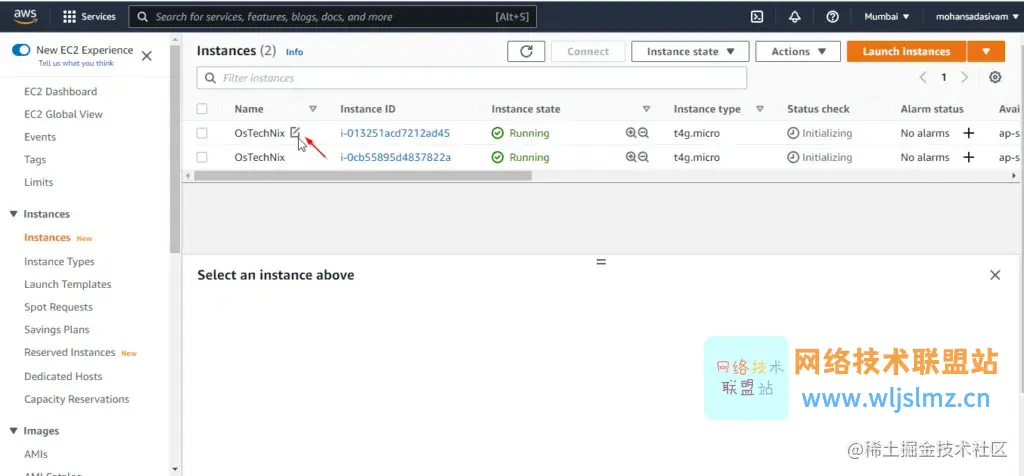The image size is (1024, 476).
Task: Open Instance Types page
Action: point(59,262)
